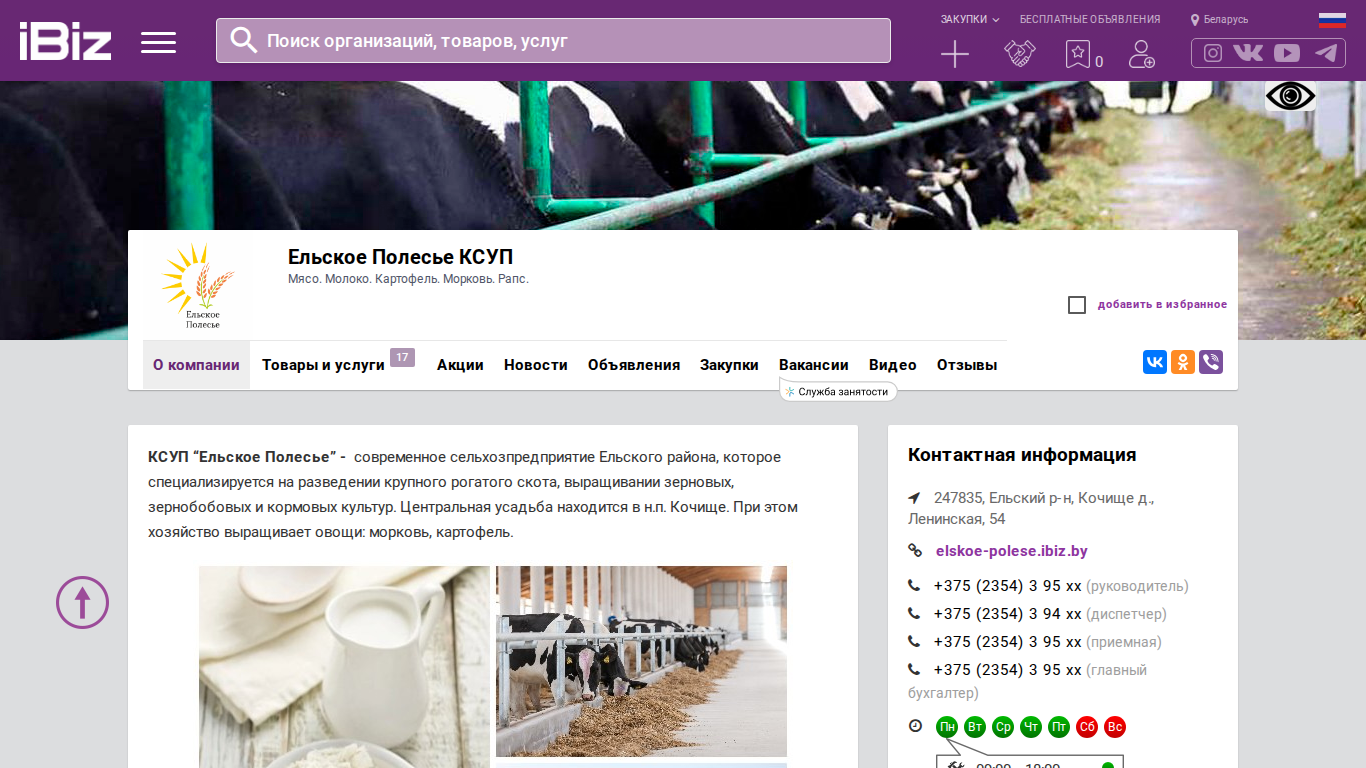
Task: Switch language with the Russian flag
Action: [1332, 19]
